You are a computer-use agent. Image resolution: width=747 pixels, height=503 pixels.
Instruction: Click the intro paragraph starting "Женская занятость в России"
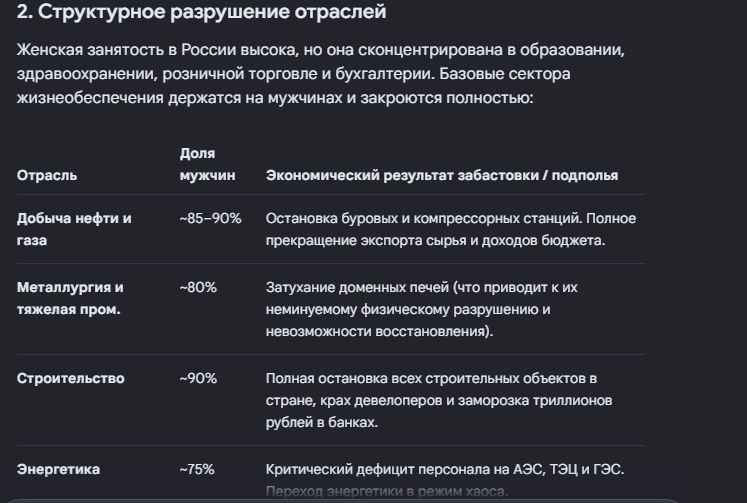(x=321, y=74)
